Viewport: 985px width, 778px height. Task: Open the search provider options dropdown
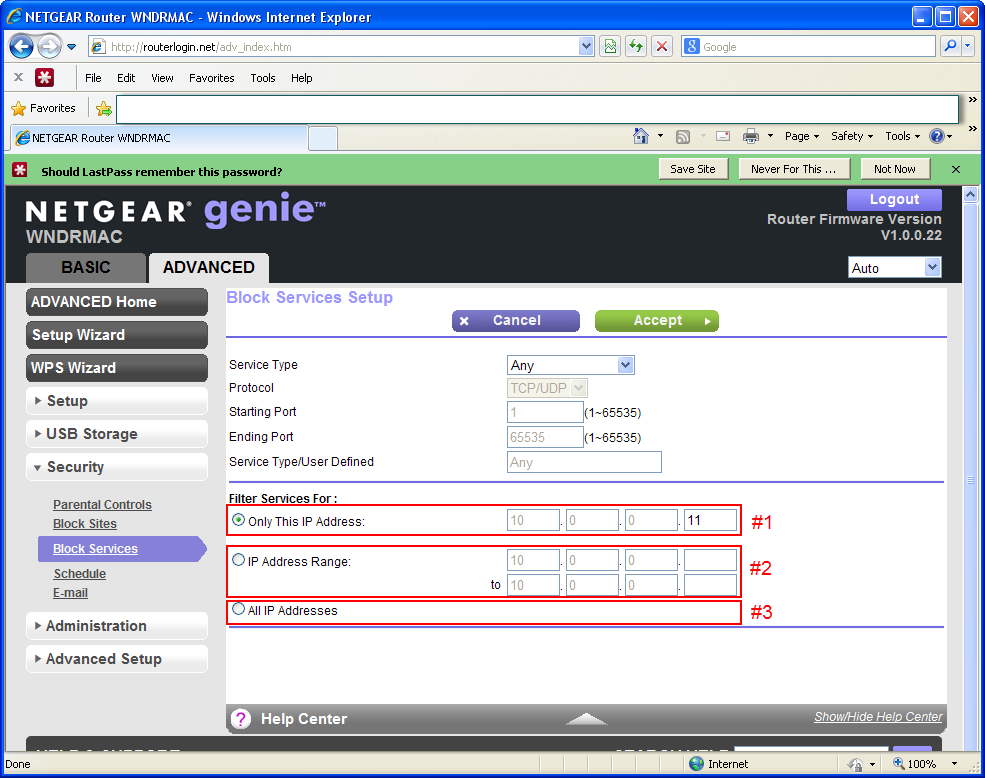967,47
